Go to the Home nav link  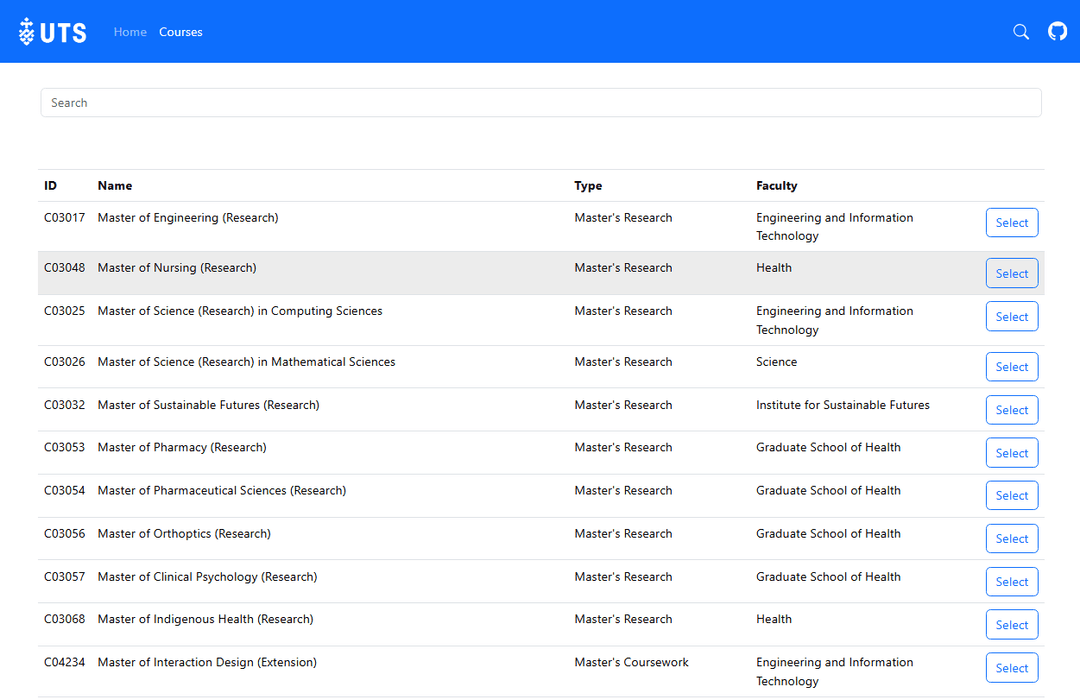click(130, 32)
